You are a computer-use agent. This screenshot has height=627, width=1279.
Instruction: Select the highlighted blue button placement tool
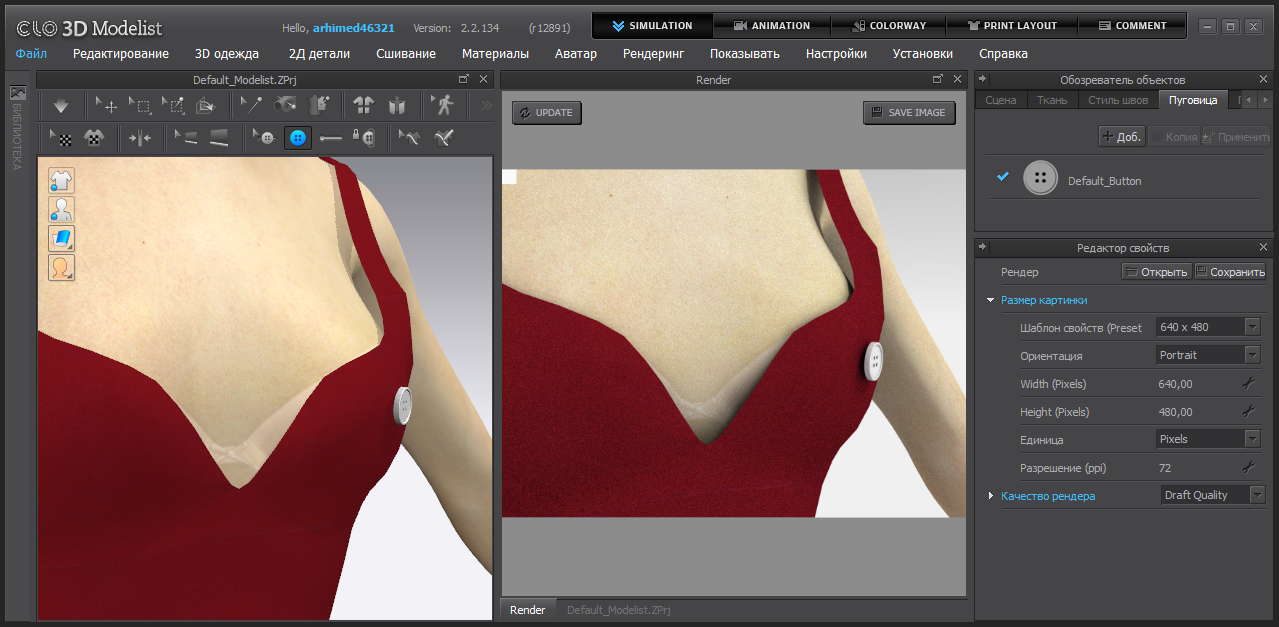pyautogui.click(x=297, y=138)
